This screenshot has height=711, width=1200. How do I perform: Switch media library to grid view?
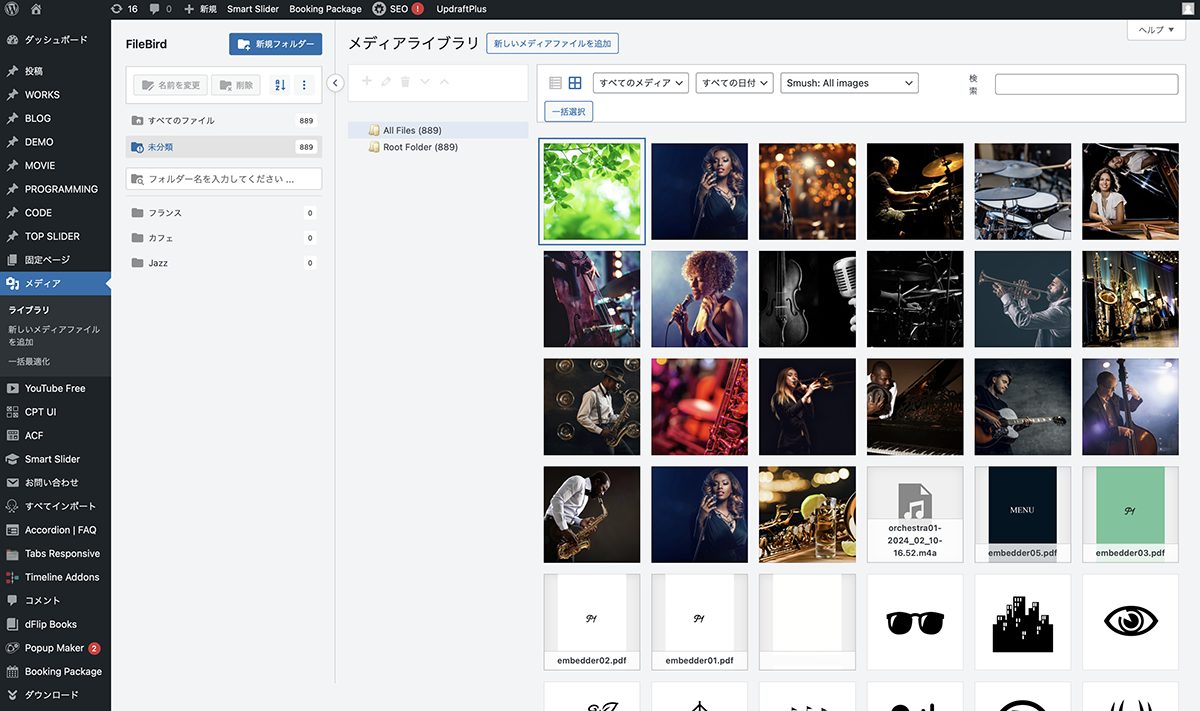(575, 83)
